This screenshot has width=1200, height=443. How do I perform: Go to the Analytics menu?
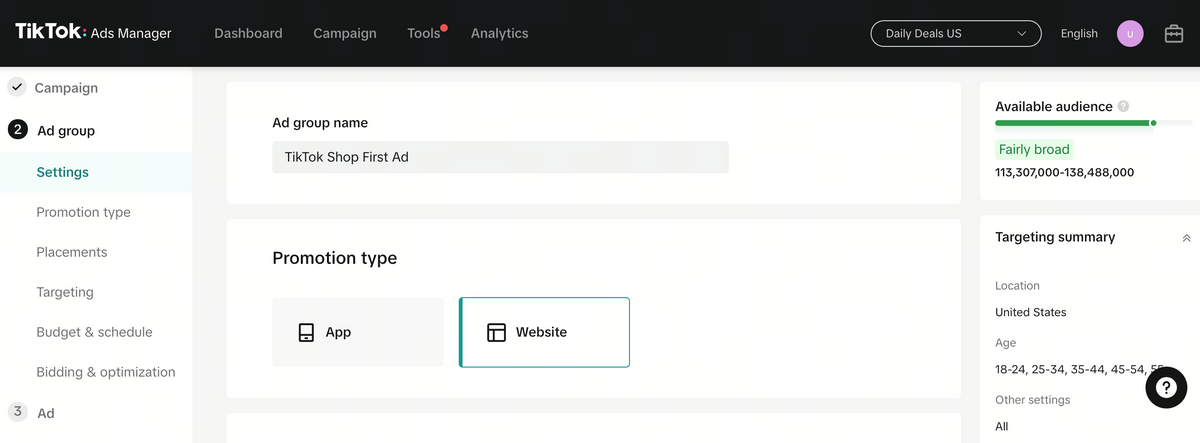point(499,34)
